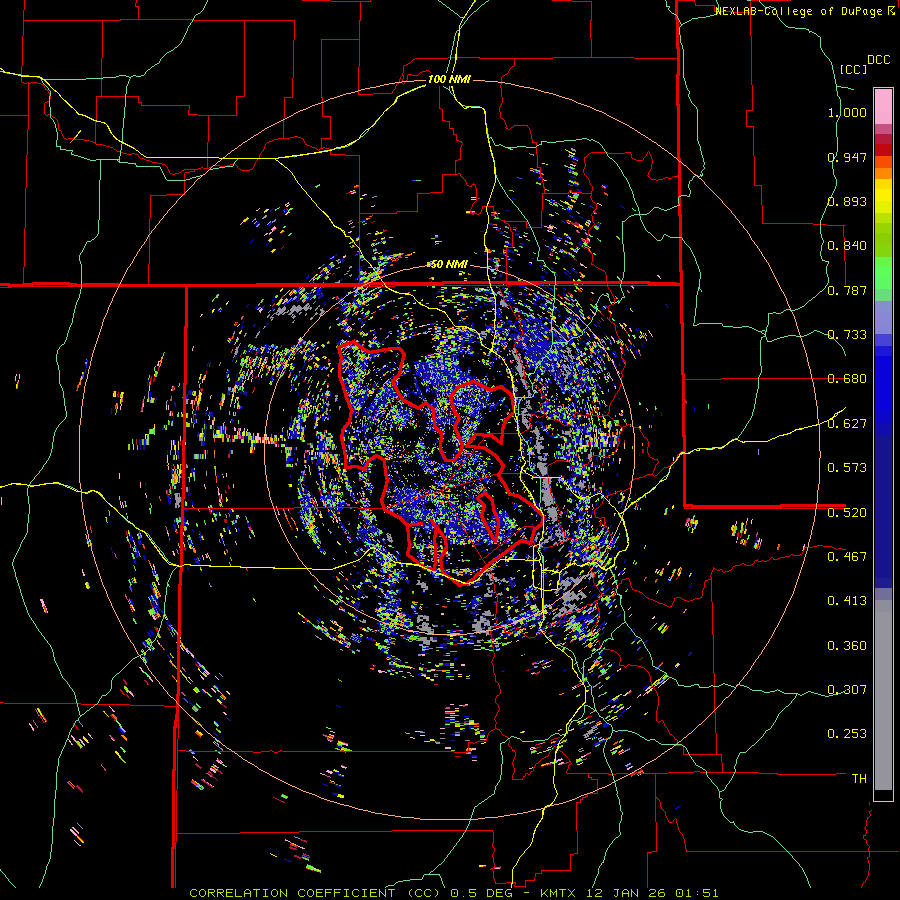Click the 100 NMI range ring label
Screen dimensions: 900x900
pyautogui.click(x=449, y=79)
